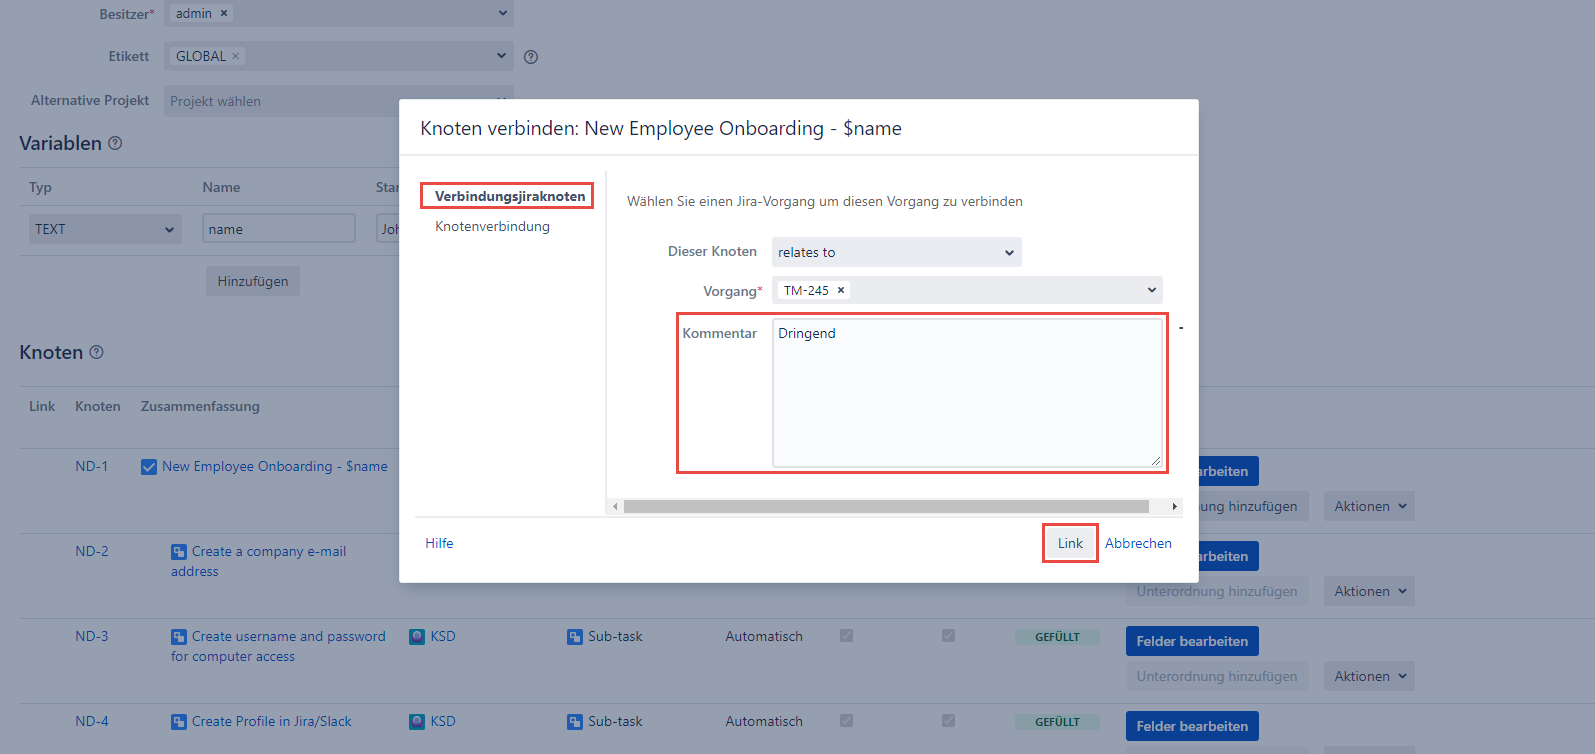1595x754 pixels.
Task: Click Abbrechen to cancel the dialog
Action: (1138, 543)
